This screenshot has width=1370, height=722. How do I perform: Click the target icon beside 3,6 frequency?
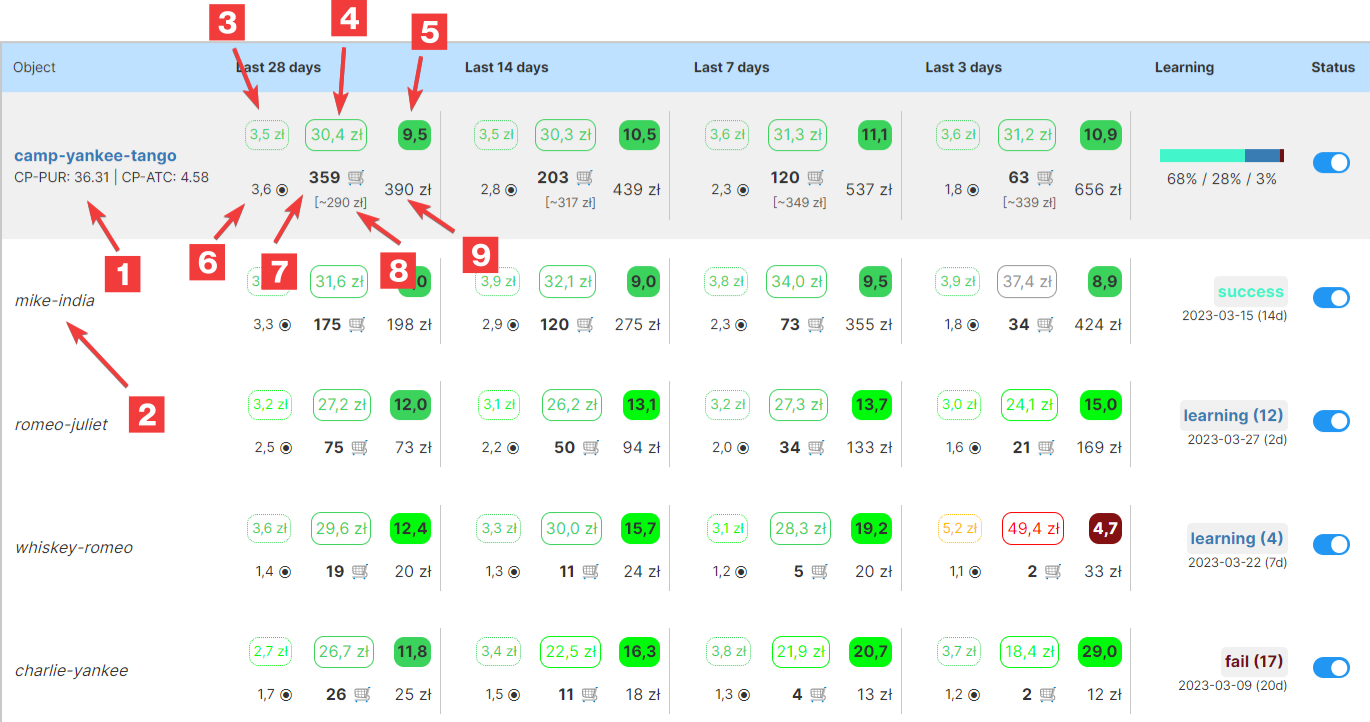(283, 190)
